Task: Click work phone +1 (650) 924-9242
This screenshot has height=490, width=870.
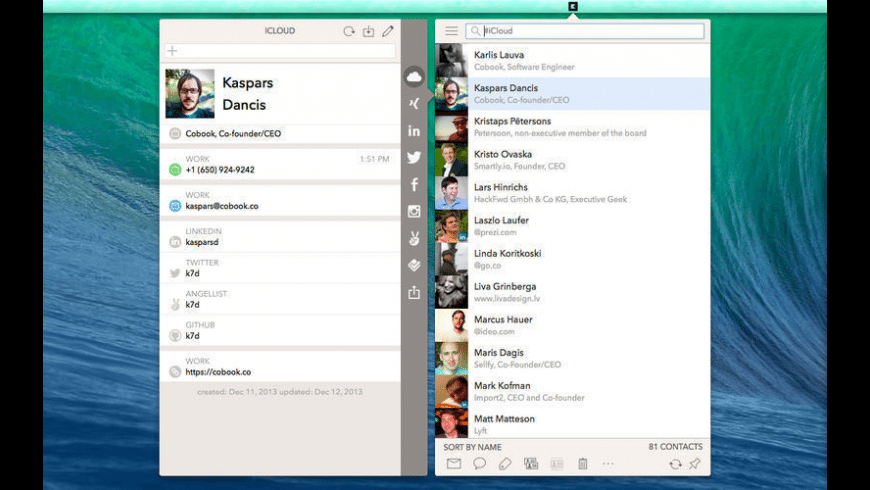Action: point(220,170)
